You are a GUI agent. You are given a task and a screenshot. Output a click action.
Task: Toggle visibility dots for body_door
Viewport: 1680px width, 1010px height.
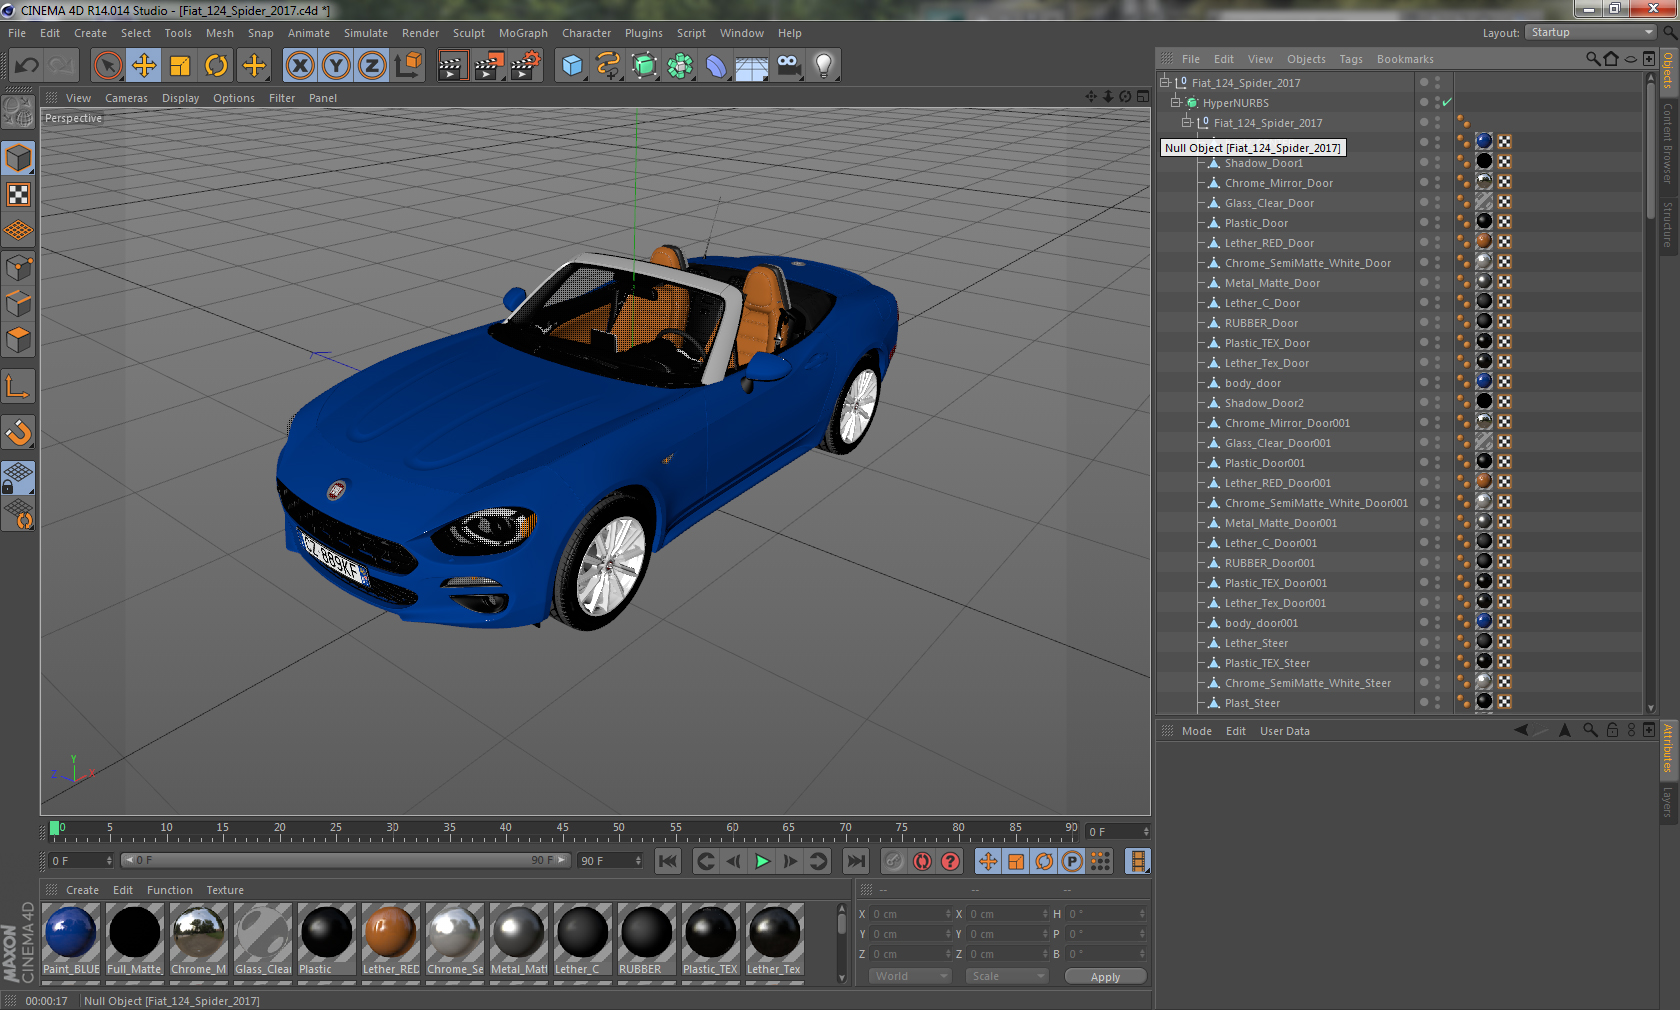(1437, 383)
